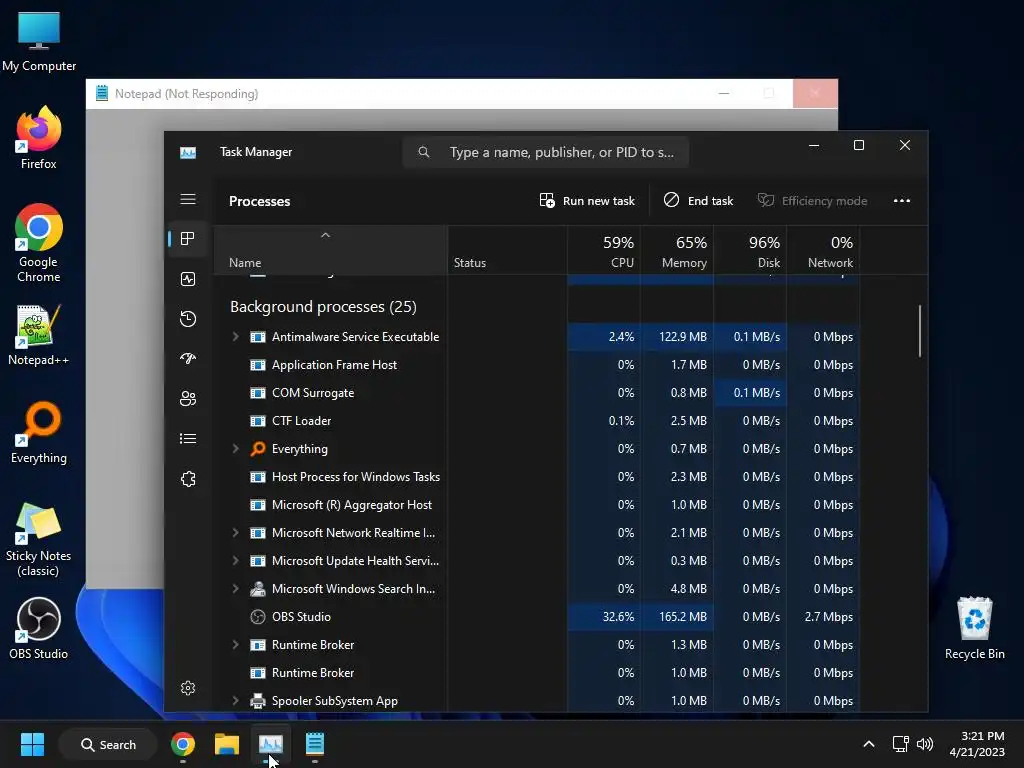
Task: Click the Efficiency mode button
Action: 812,200
